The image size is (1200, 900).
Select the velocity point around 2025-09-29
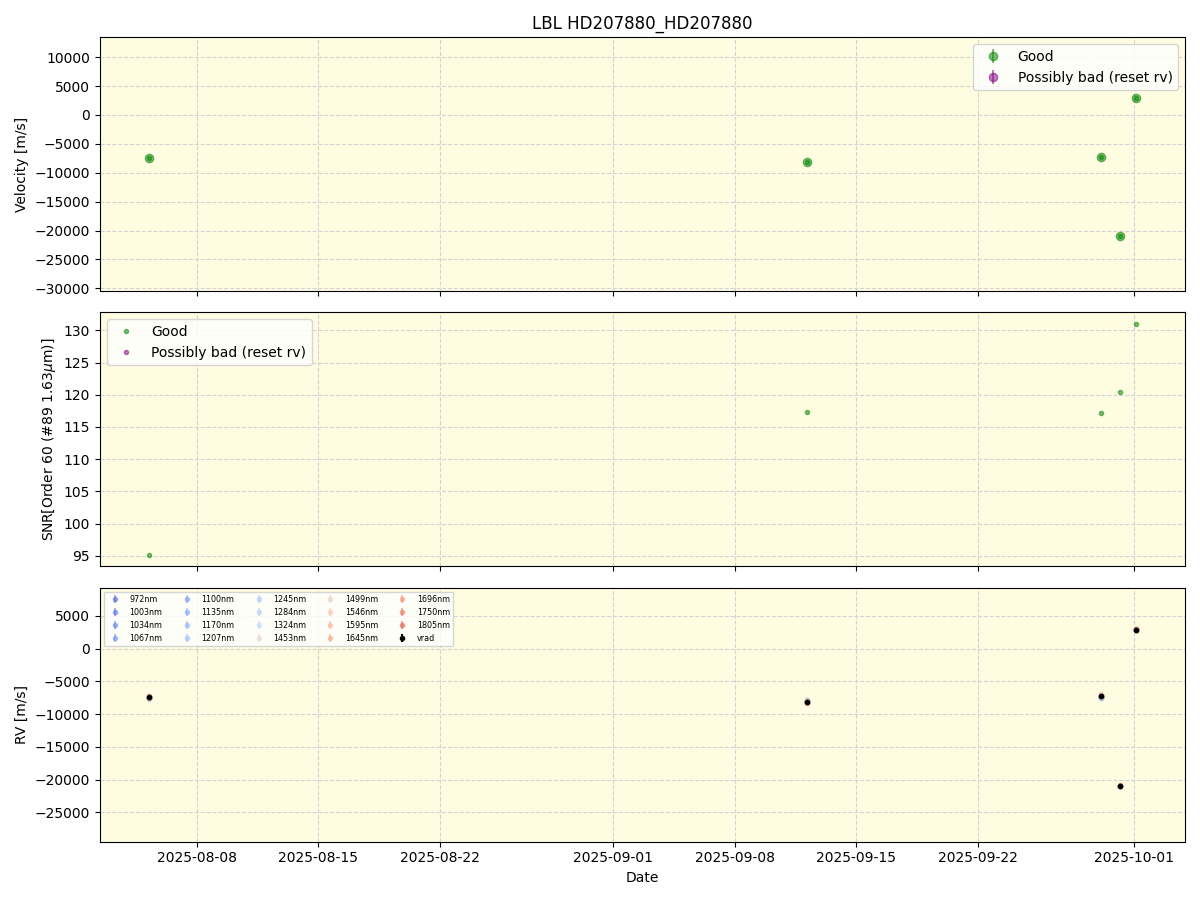[x=1101, y=157]
